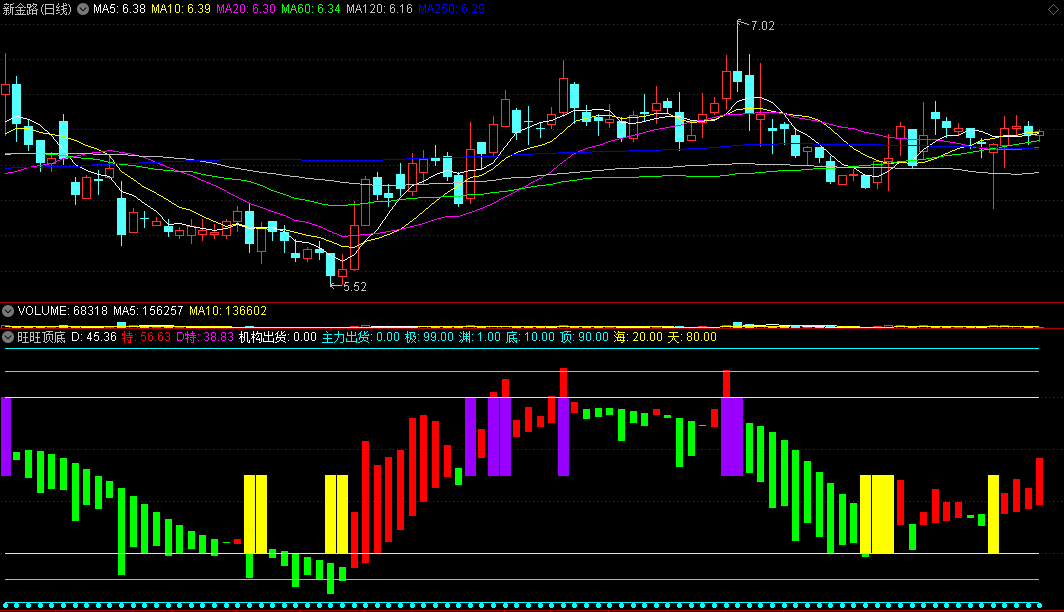Open the dropdown arrow beside 新金路(日线)
This screenshot has height=612, width=1064.
83,9
